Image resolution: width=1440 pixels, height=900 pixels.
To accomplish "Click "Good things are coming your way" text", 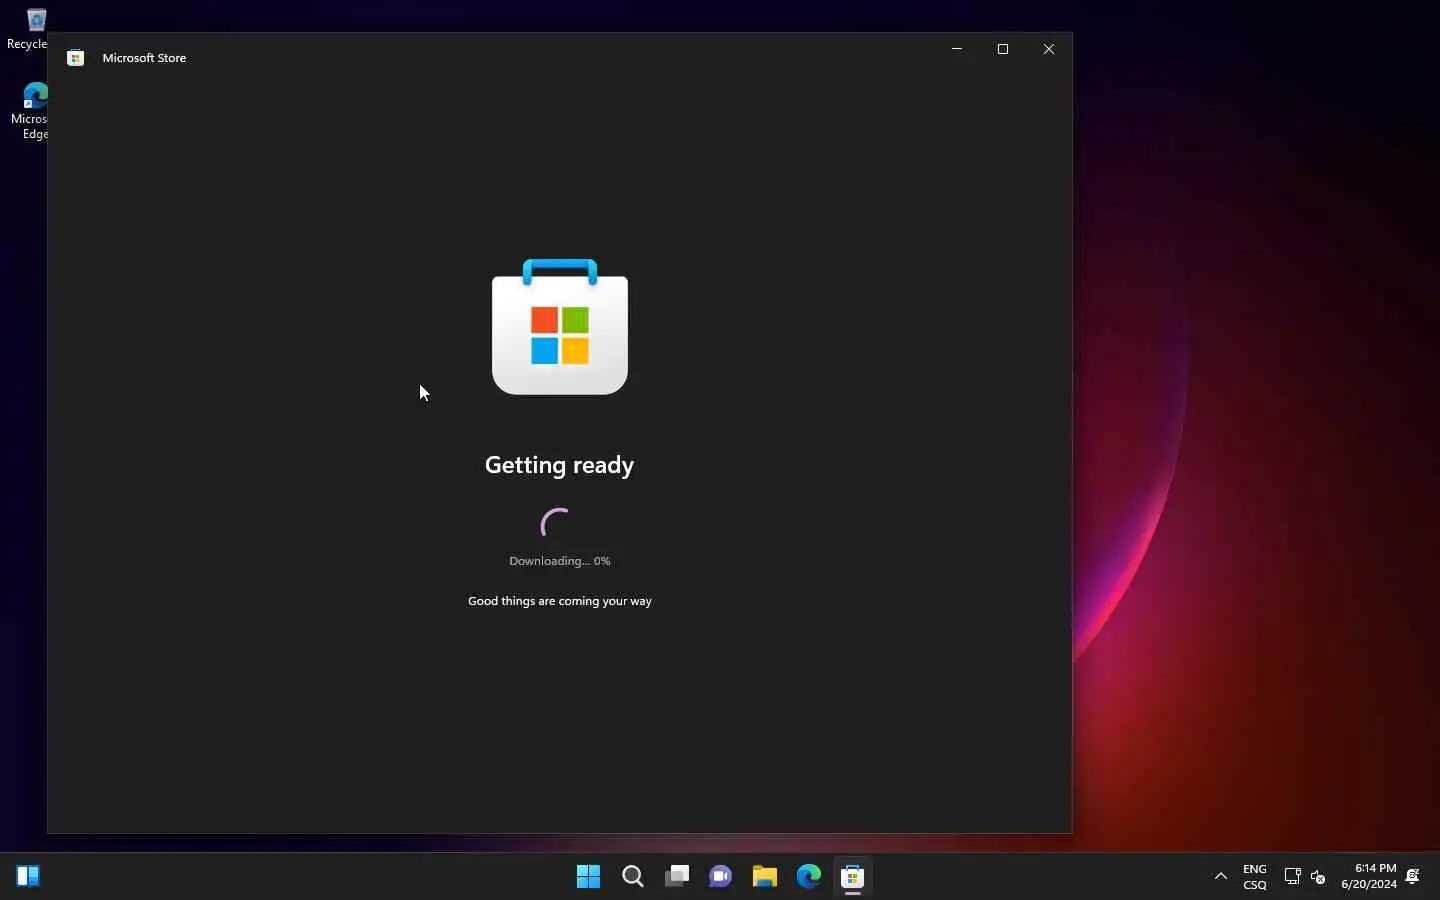I will coord(560,601).
